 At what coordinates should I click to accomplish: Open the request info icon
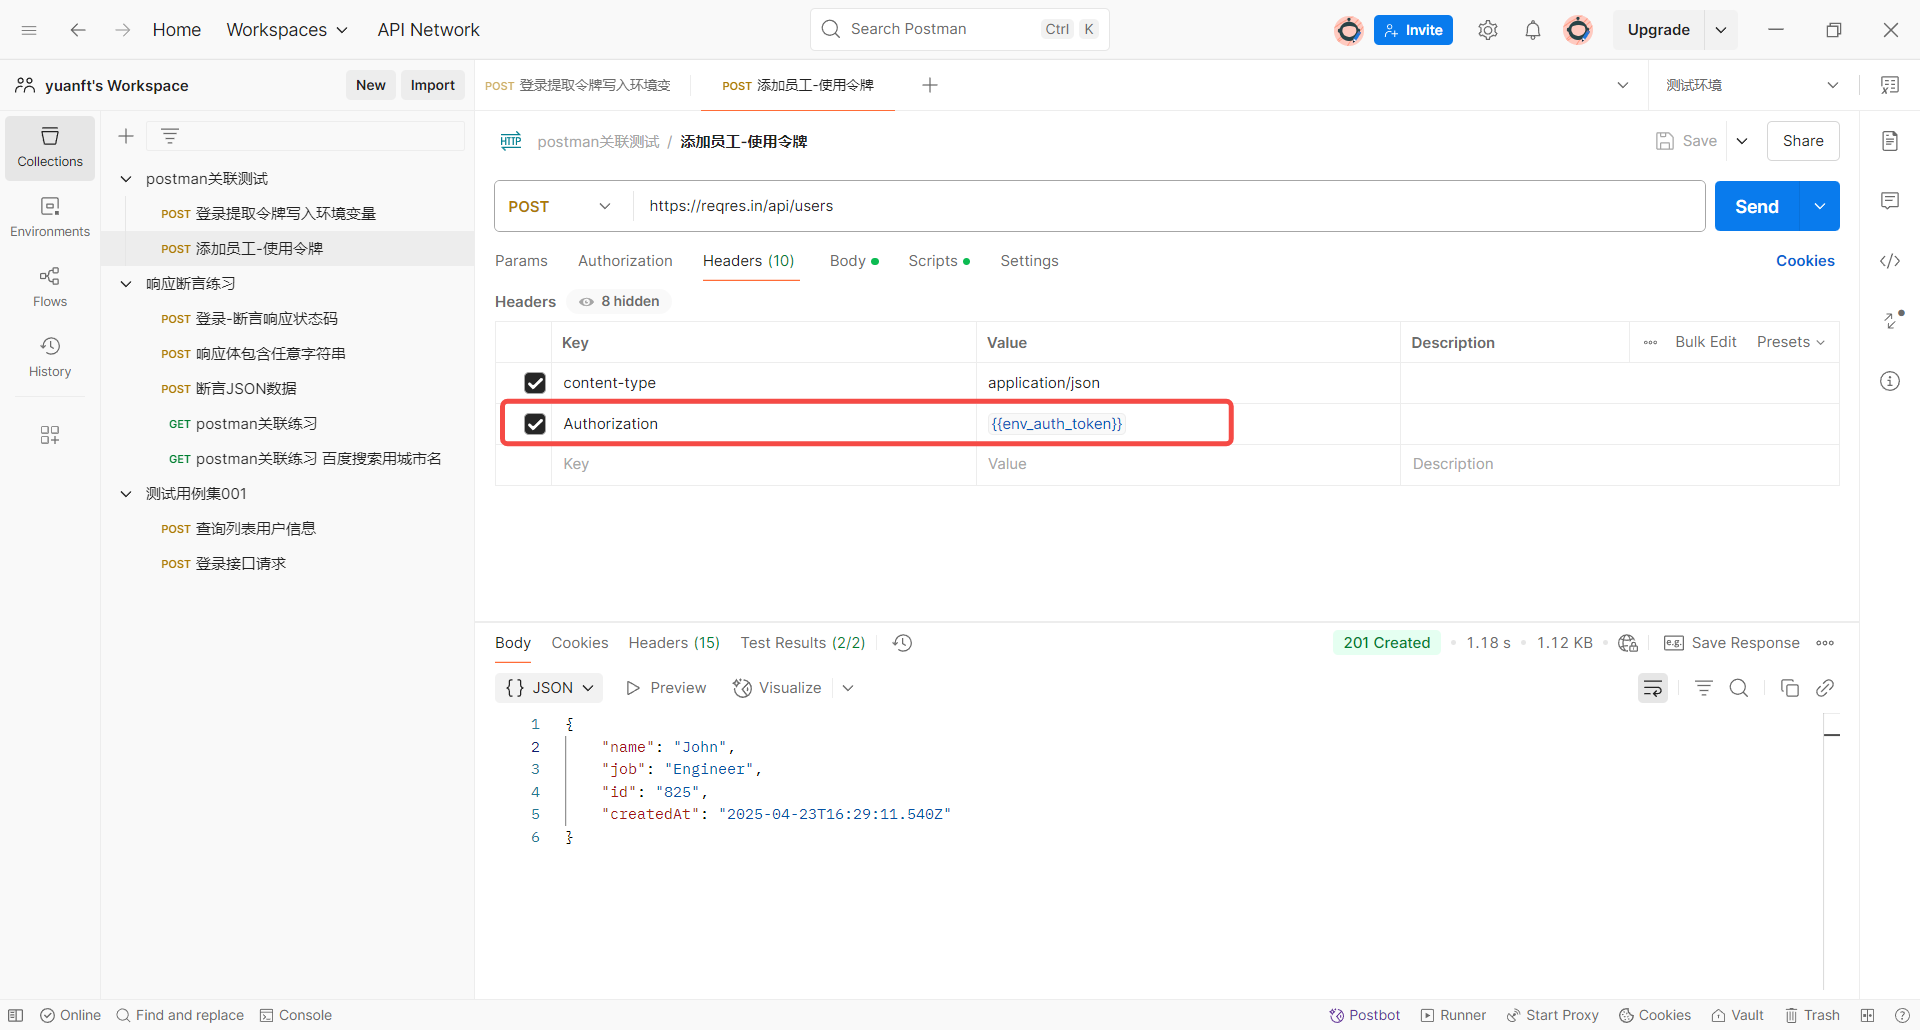(x=1890, y=381)
